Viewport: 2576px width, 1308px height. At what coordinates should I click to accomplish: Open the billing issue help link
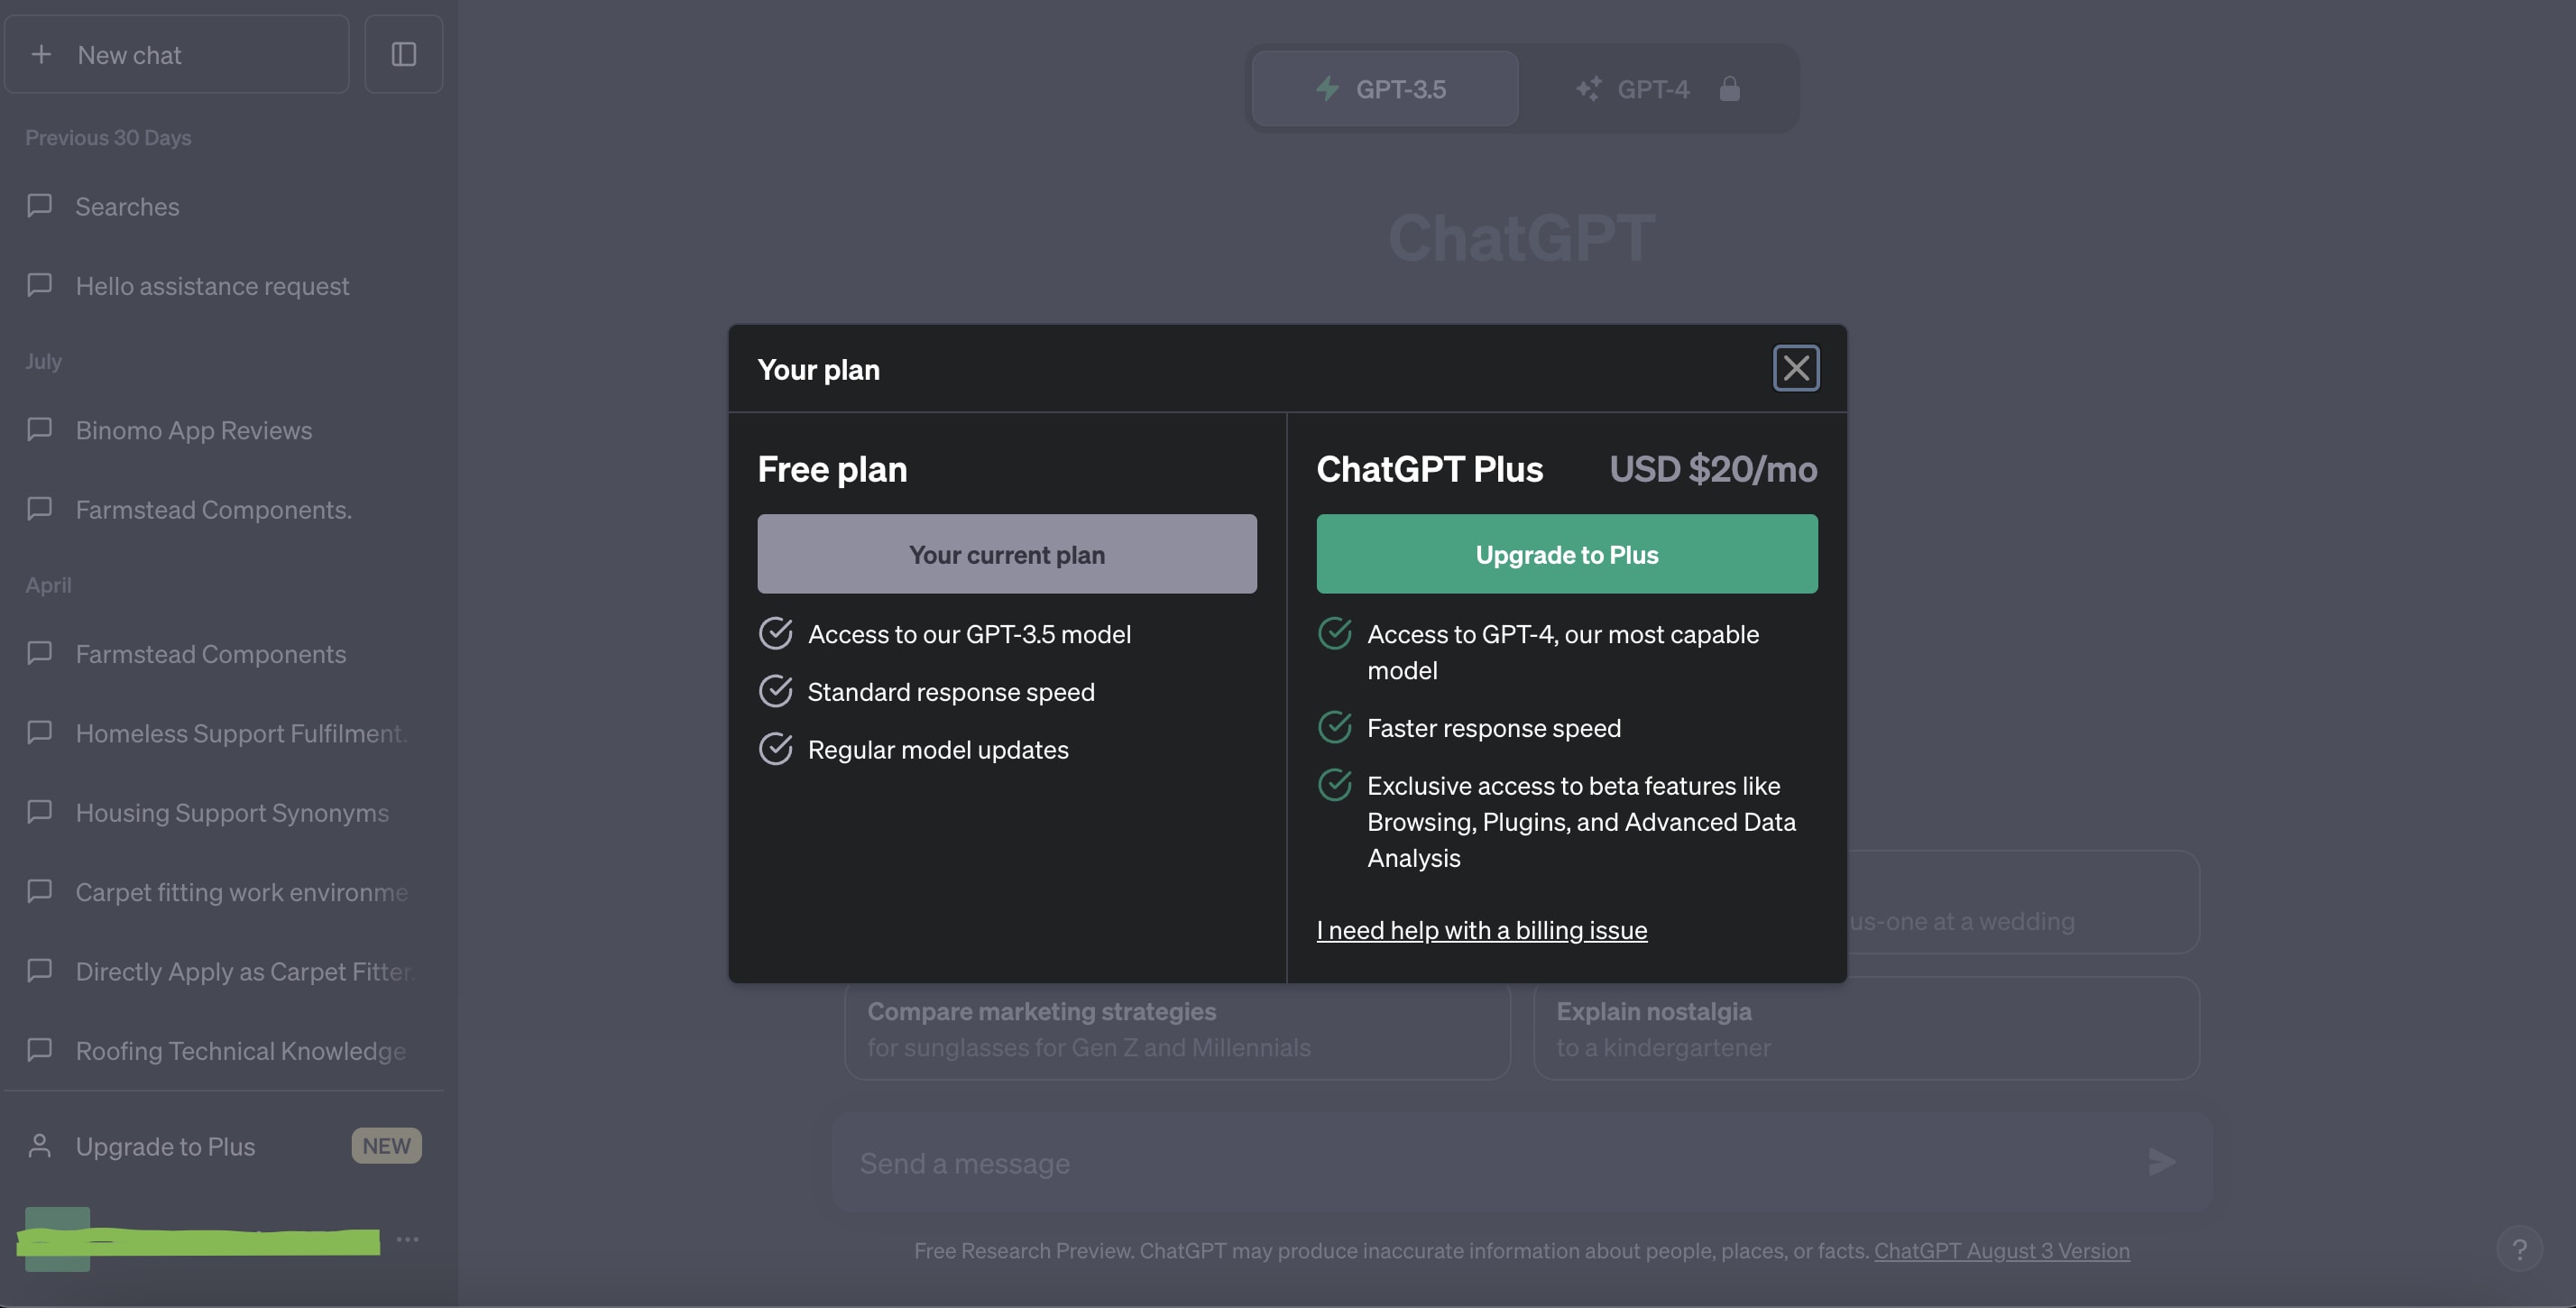click(x=1481, y=930)
